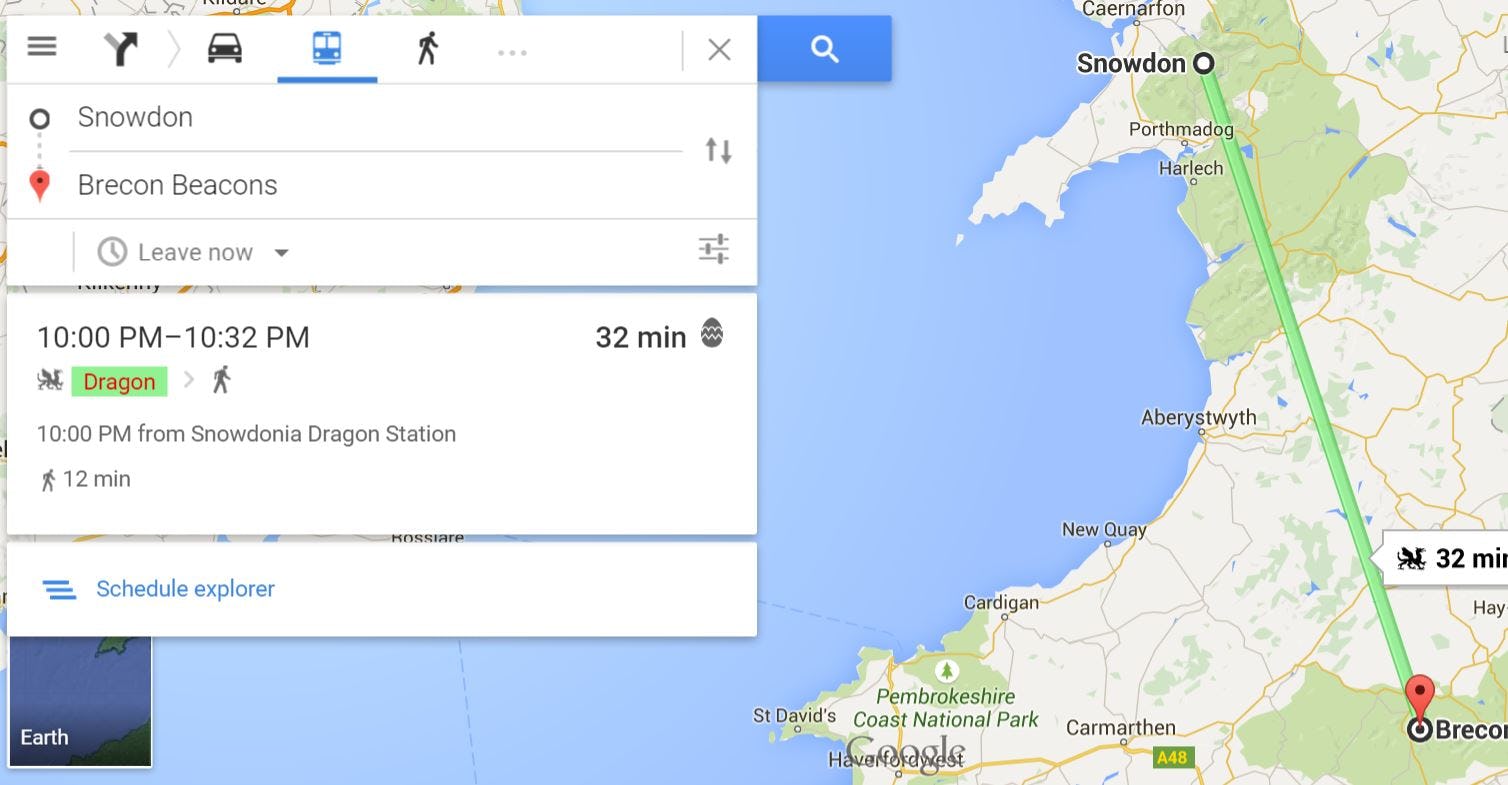Show more travel modes ellipsis
The width and height of the screenshot is (1508, 785).
[512, 52]
